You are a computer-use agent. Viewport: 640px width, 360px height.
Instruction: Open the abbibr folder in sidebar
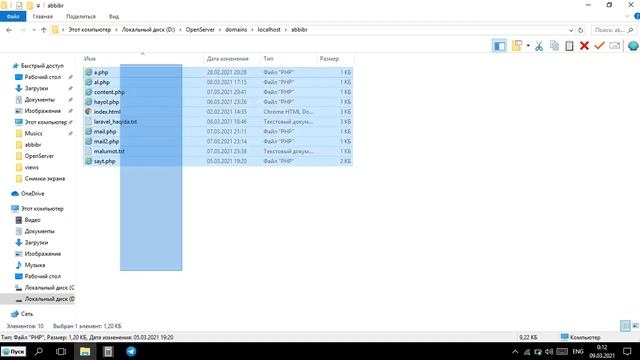33,144
